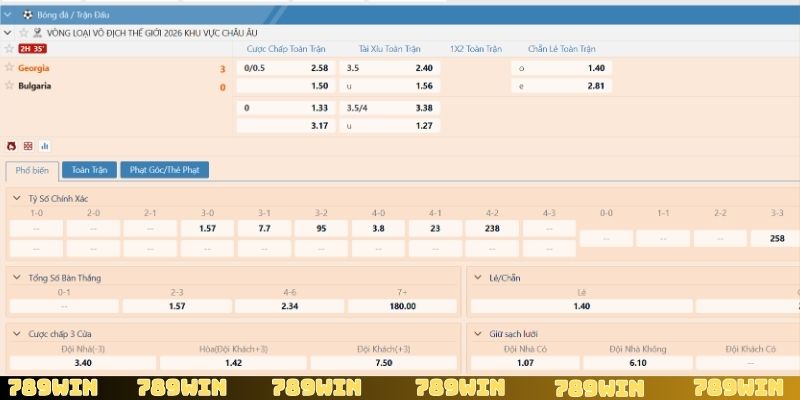The height and width of the screenshot is (400, 800).
Task: Bet on Đội Nhà Không clean sheet 6.10
Action: click(x=639, y=363)
